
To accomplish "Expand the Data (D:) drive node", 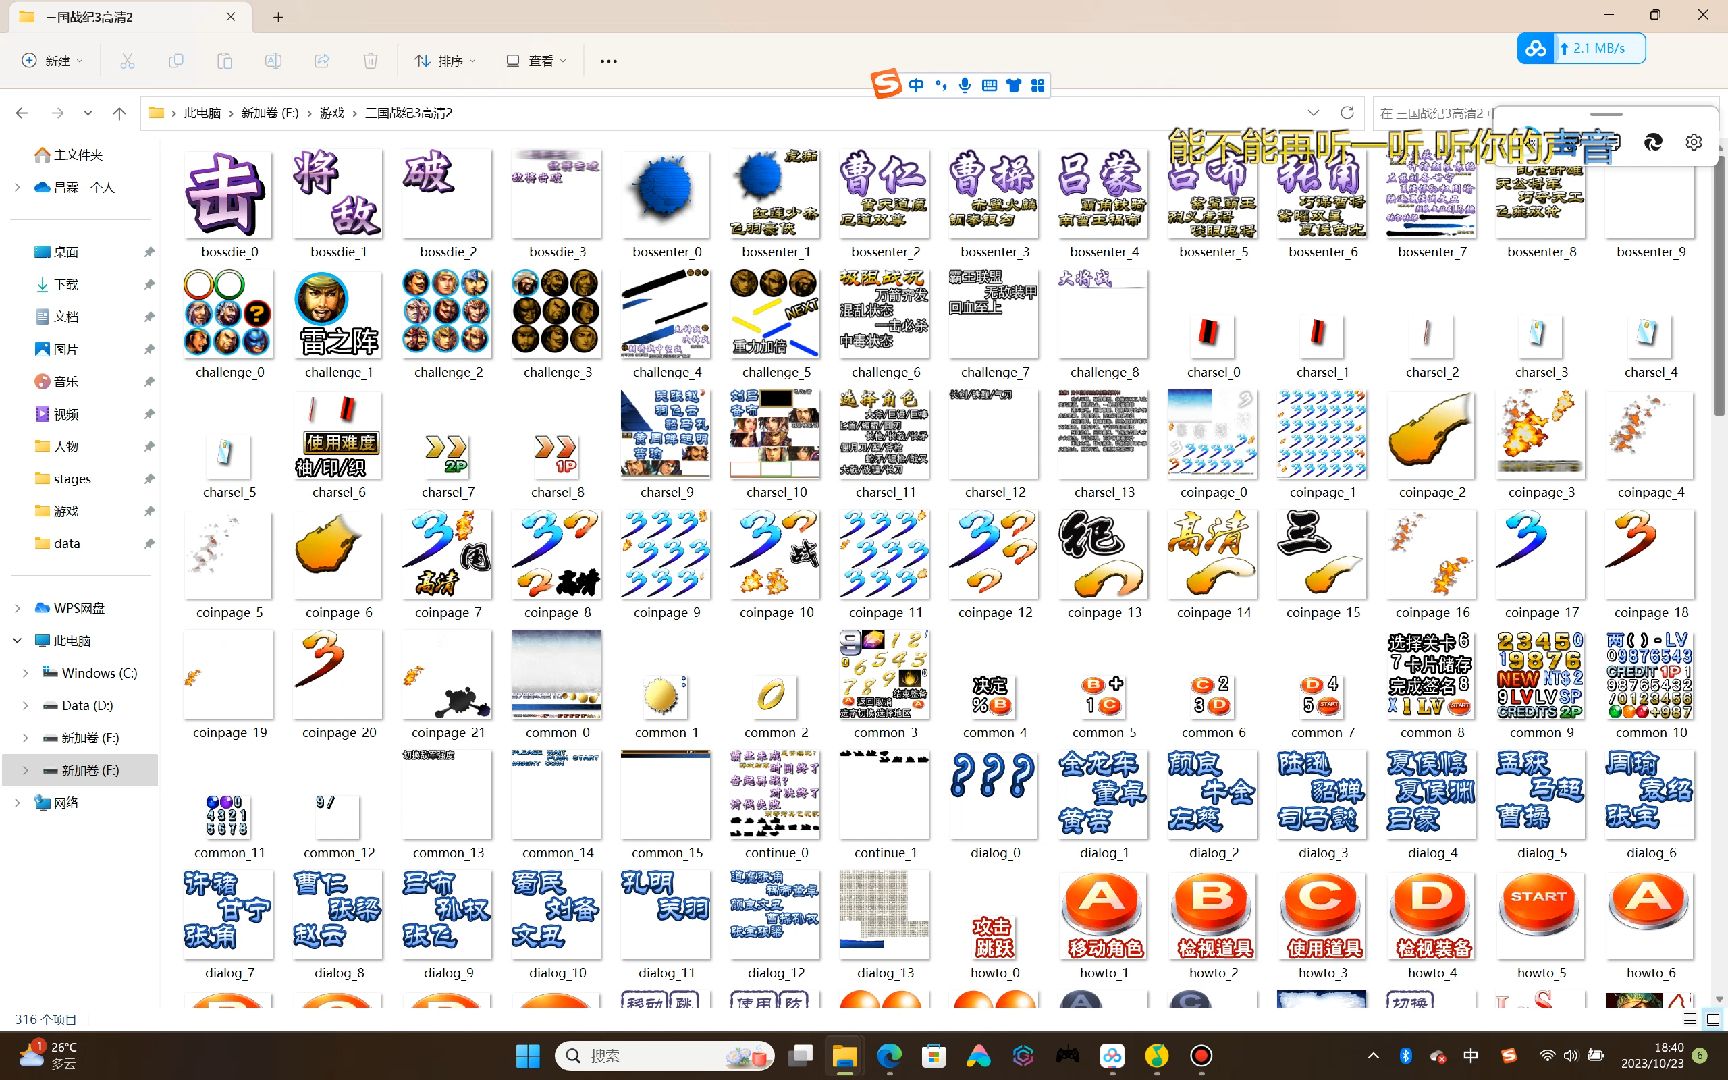I will click(25, 705).
